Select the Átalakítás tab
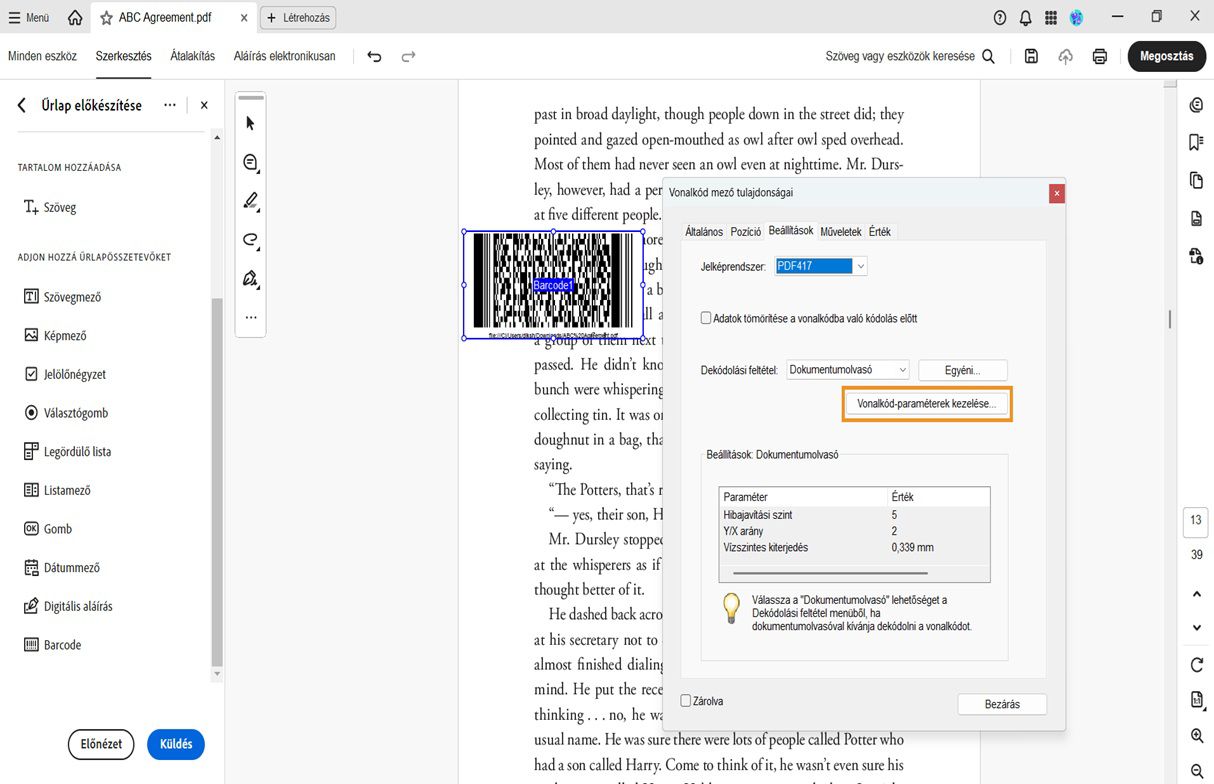The image size is (1214, 784). tap(192, 56)
